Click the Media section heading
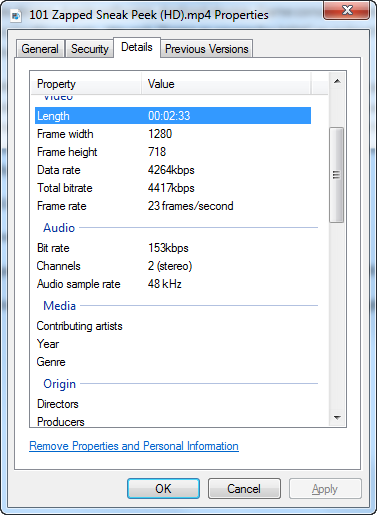The image size is (377, 515). 60,306
